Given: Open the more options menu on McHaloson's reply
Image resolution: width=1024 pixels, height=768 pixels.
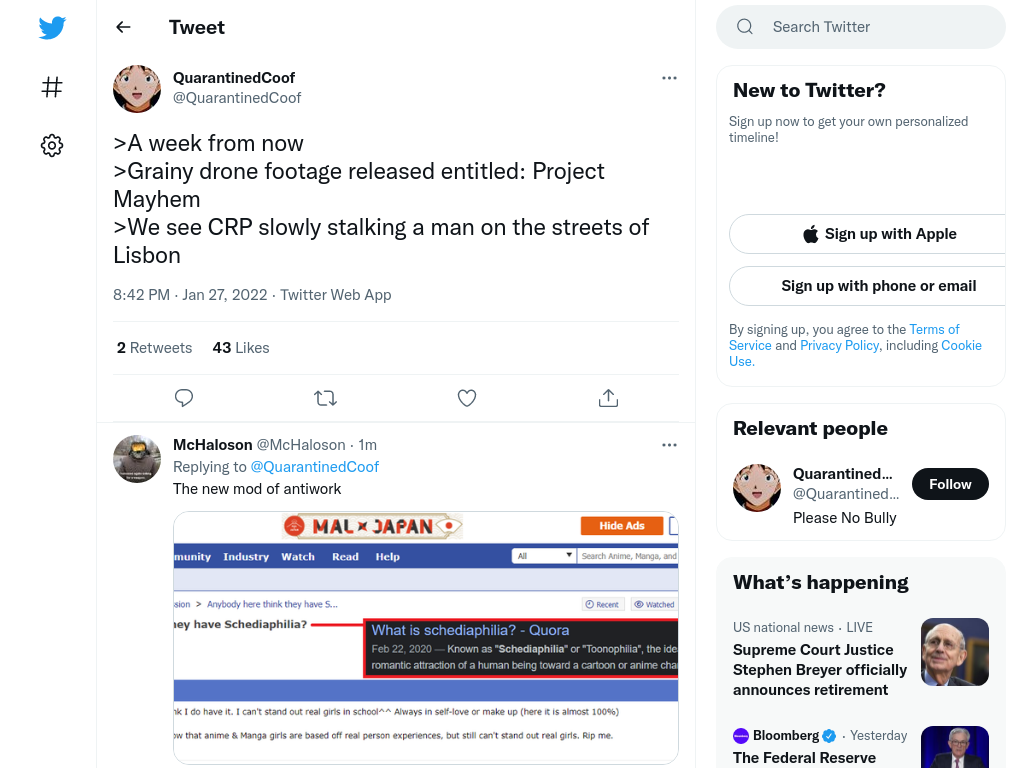Looking at the screenshot, I should tap(669, 445).
